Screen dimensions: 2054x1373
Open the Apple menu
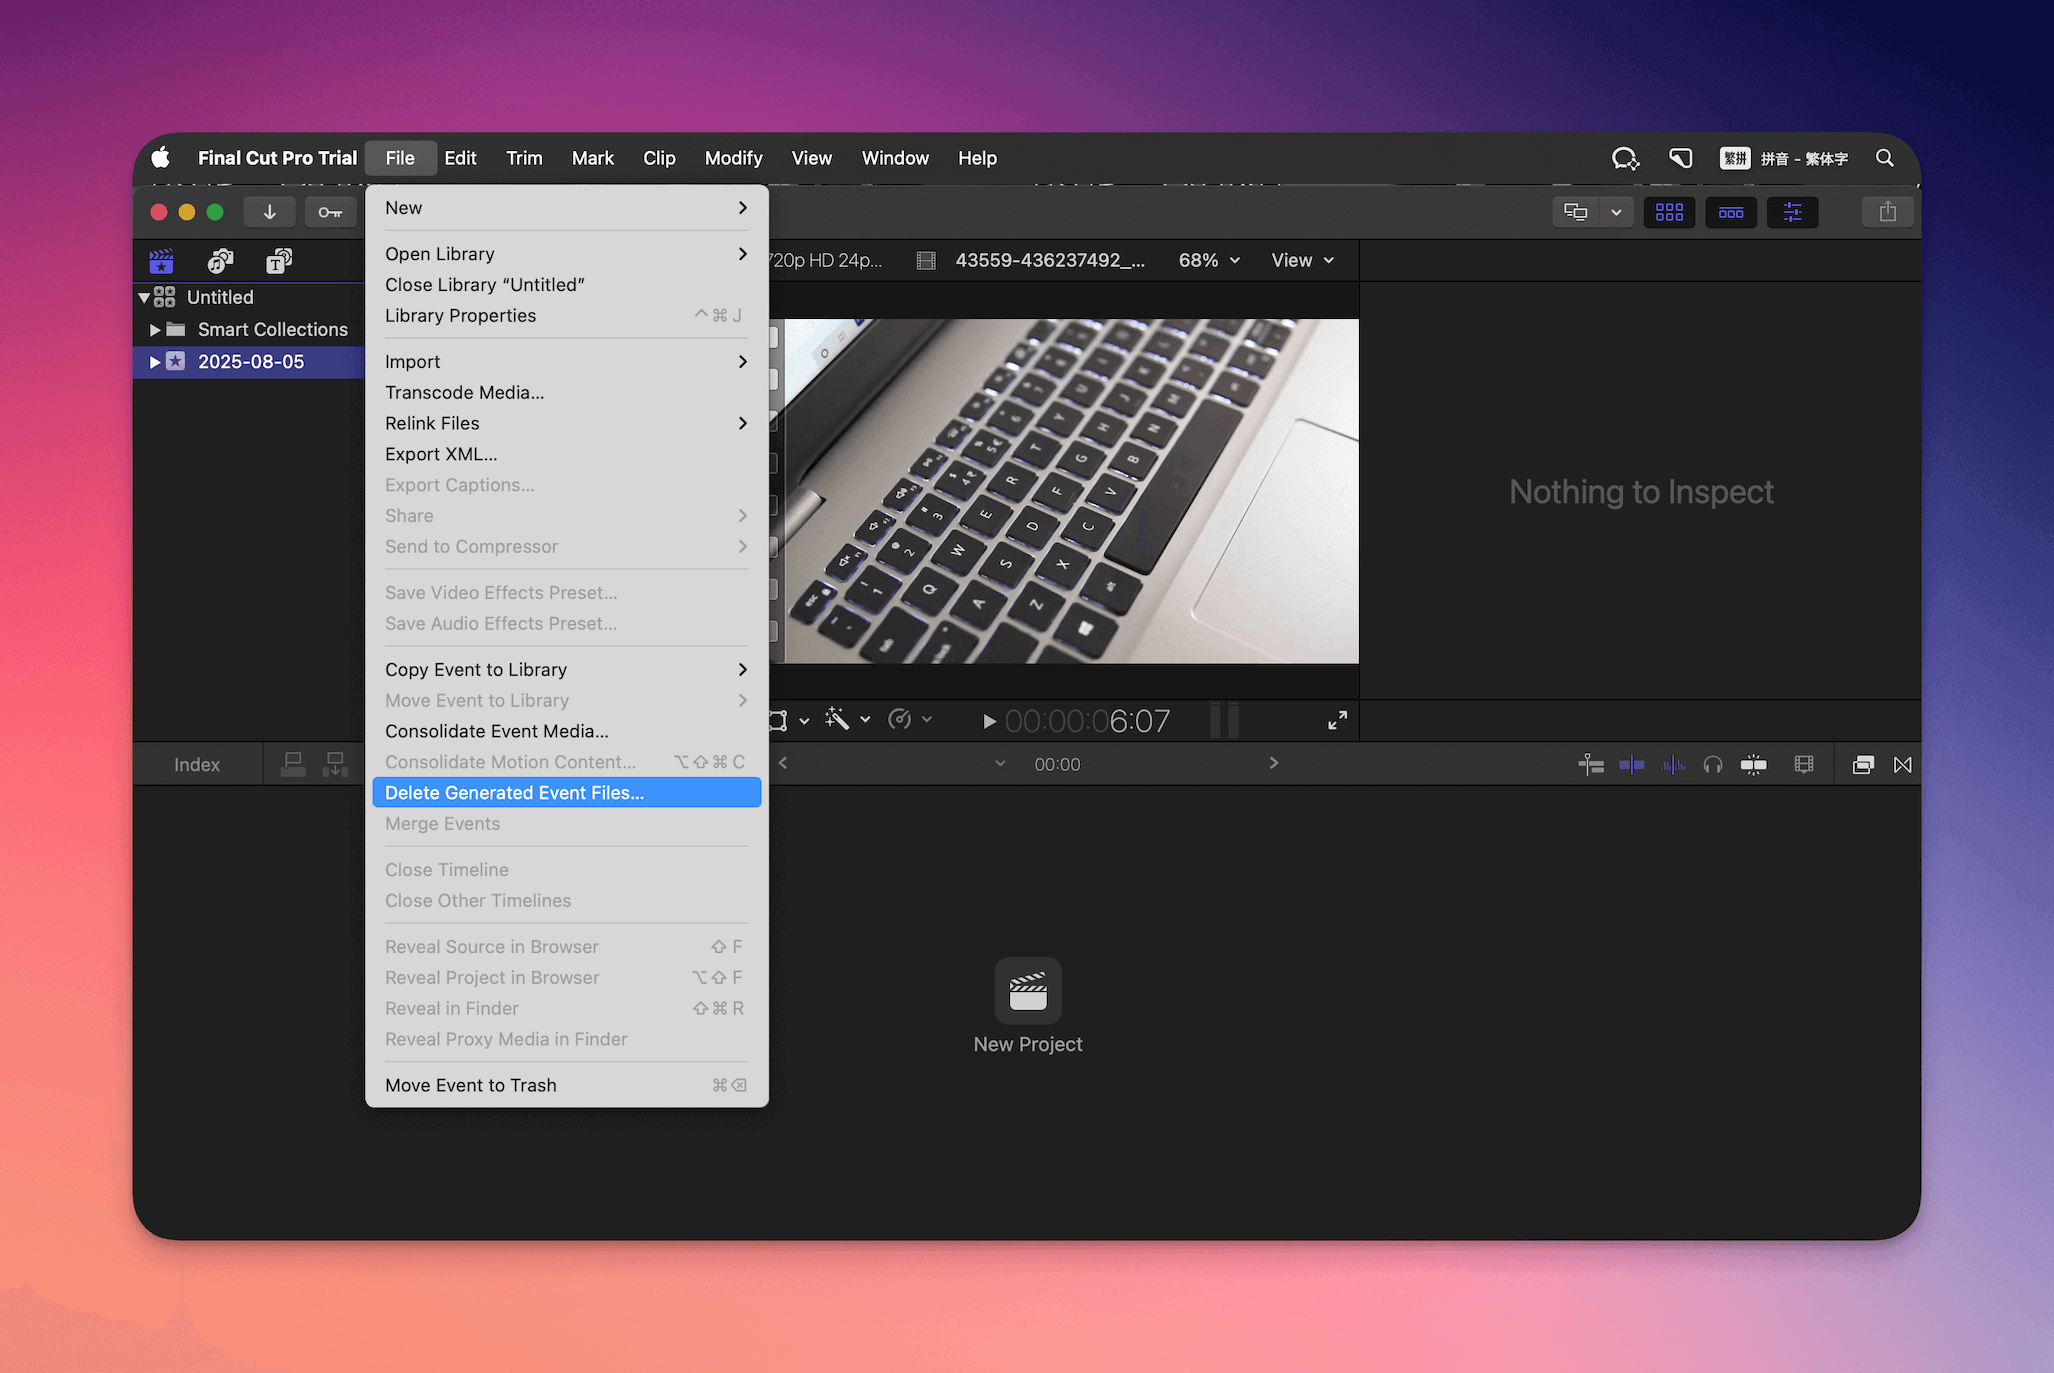pos(161,158)
